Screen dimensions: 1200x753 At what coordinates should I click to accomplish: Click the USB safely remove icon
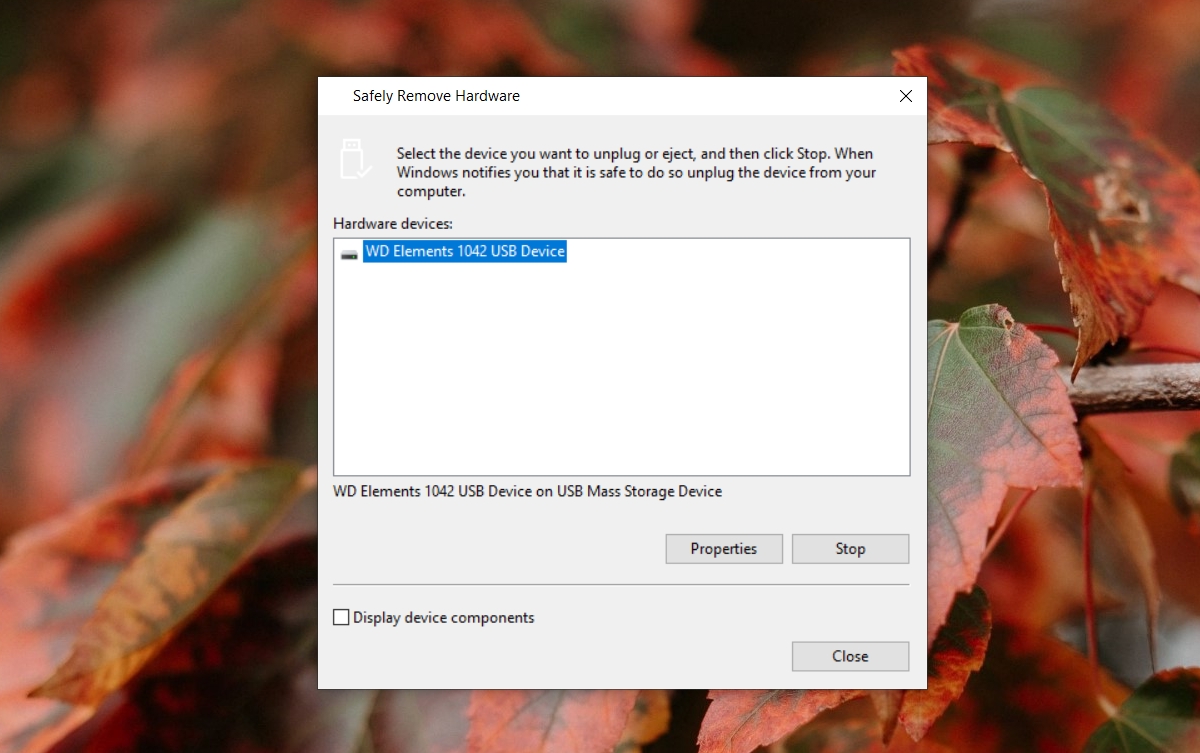point(355,159)
